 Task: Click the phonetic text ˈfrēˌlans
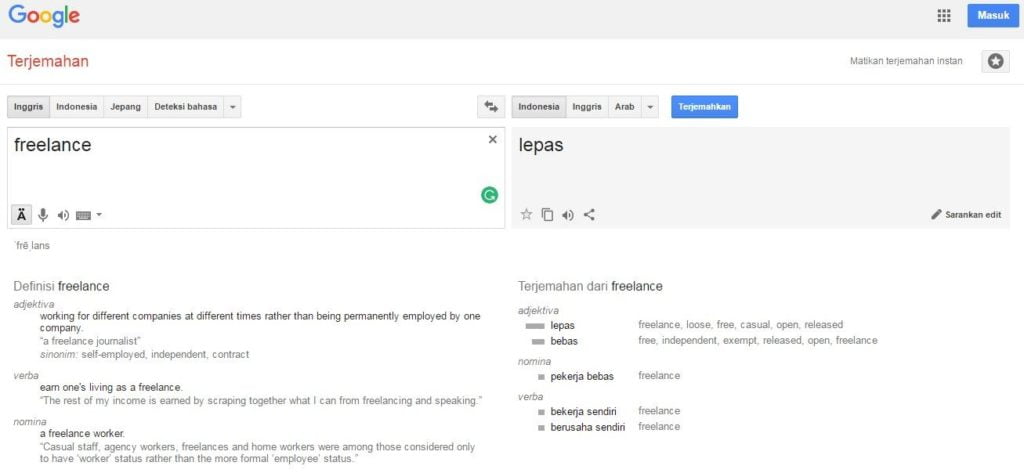click(x=32, y=246)
